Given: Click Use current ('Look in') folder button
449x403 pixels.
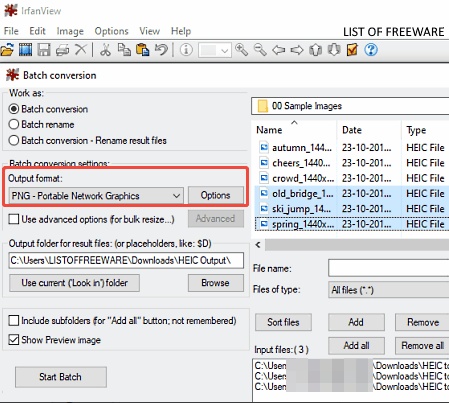Looking at the screenshot, I should point(74,283).
